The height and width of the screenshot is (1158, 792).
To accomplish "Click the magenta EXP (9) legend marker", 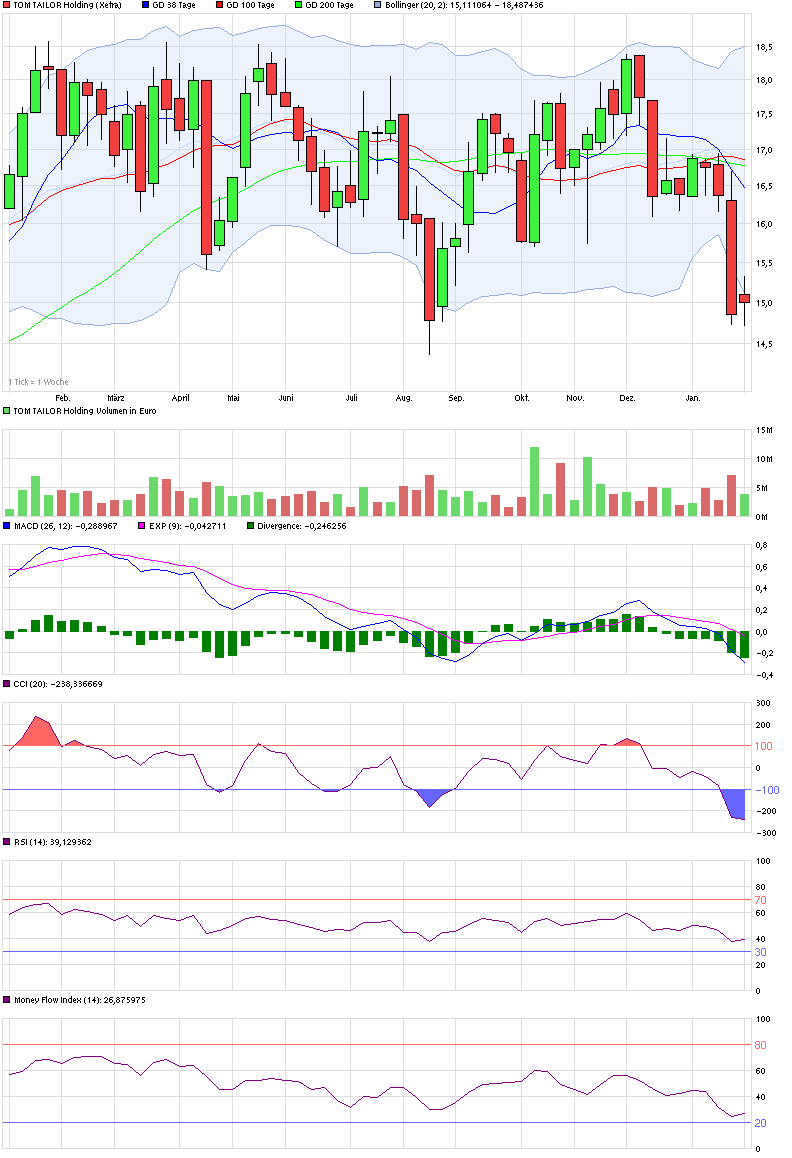I will click(142, 525).
